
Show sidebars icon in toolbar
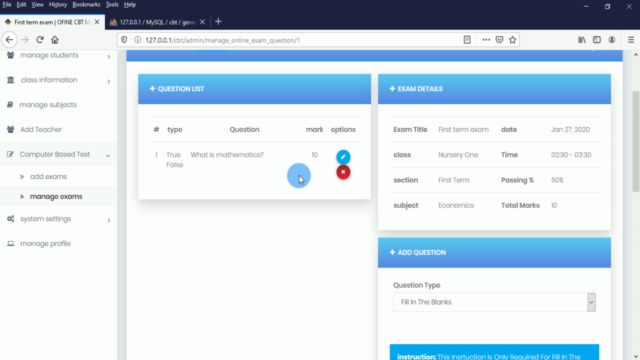(597, 40)
